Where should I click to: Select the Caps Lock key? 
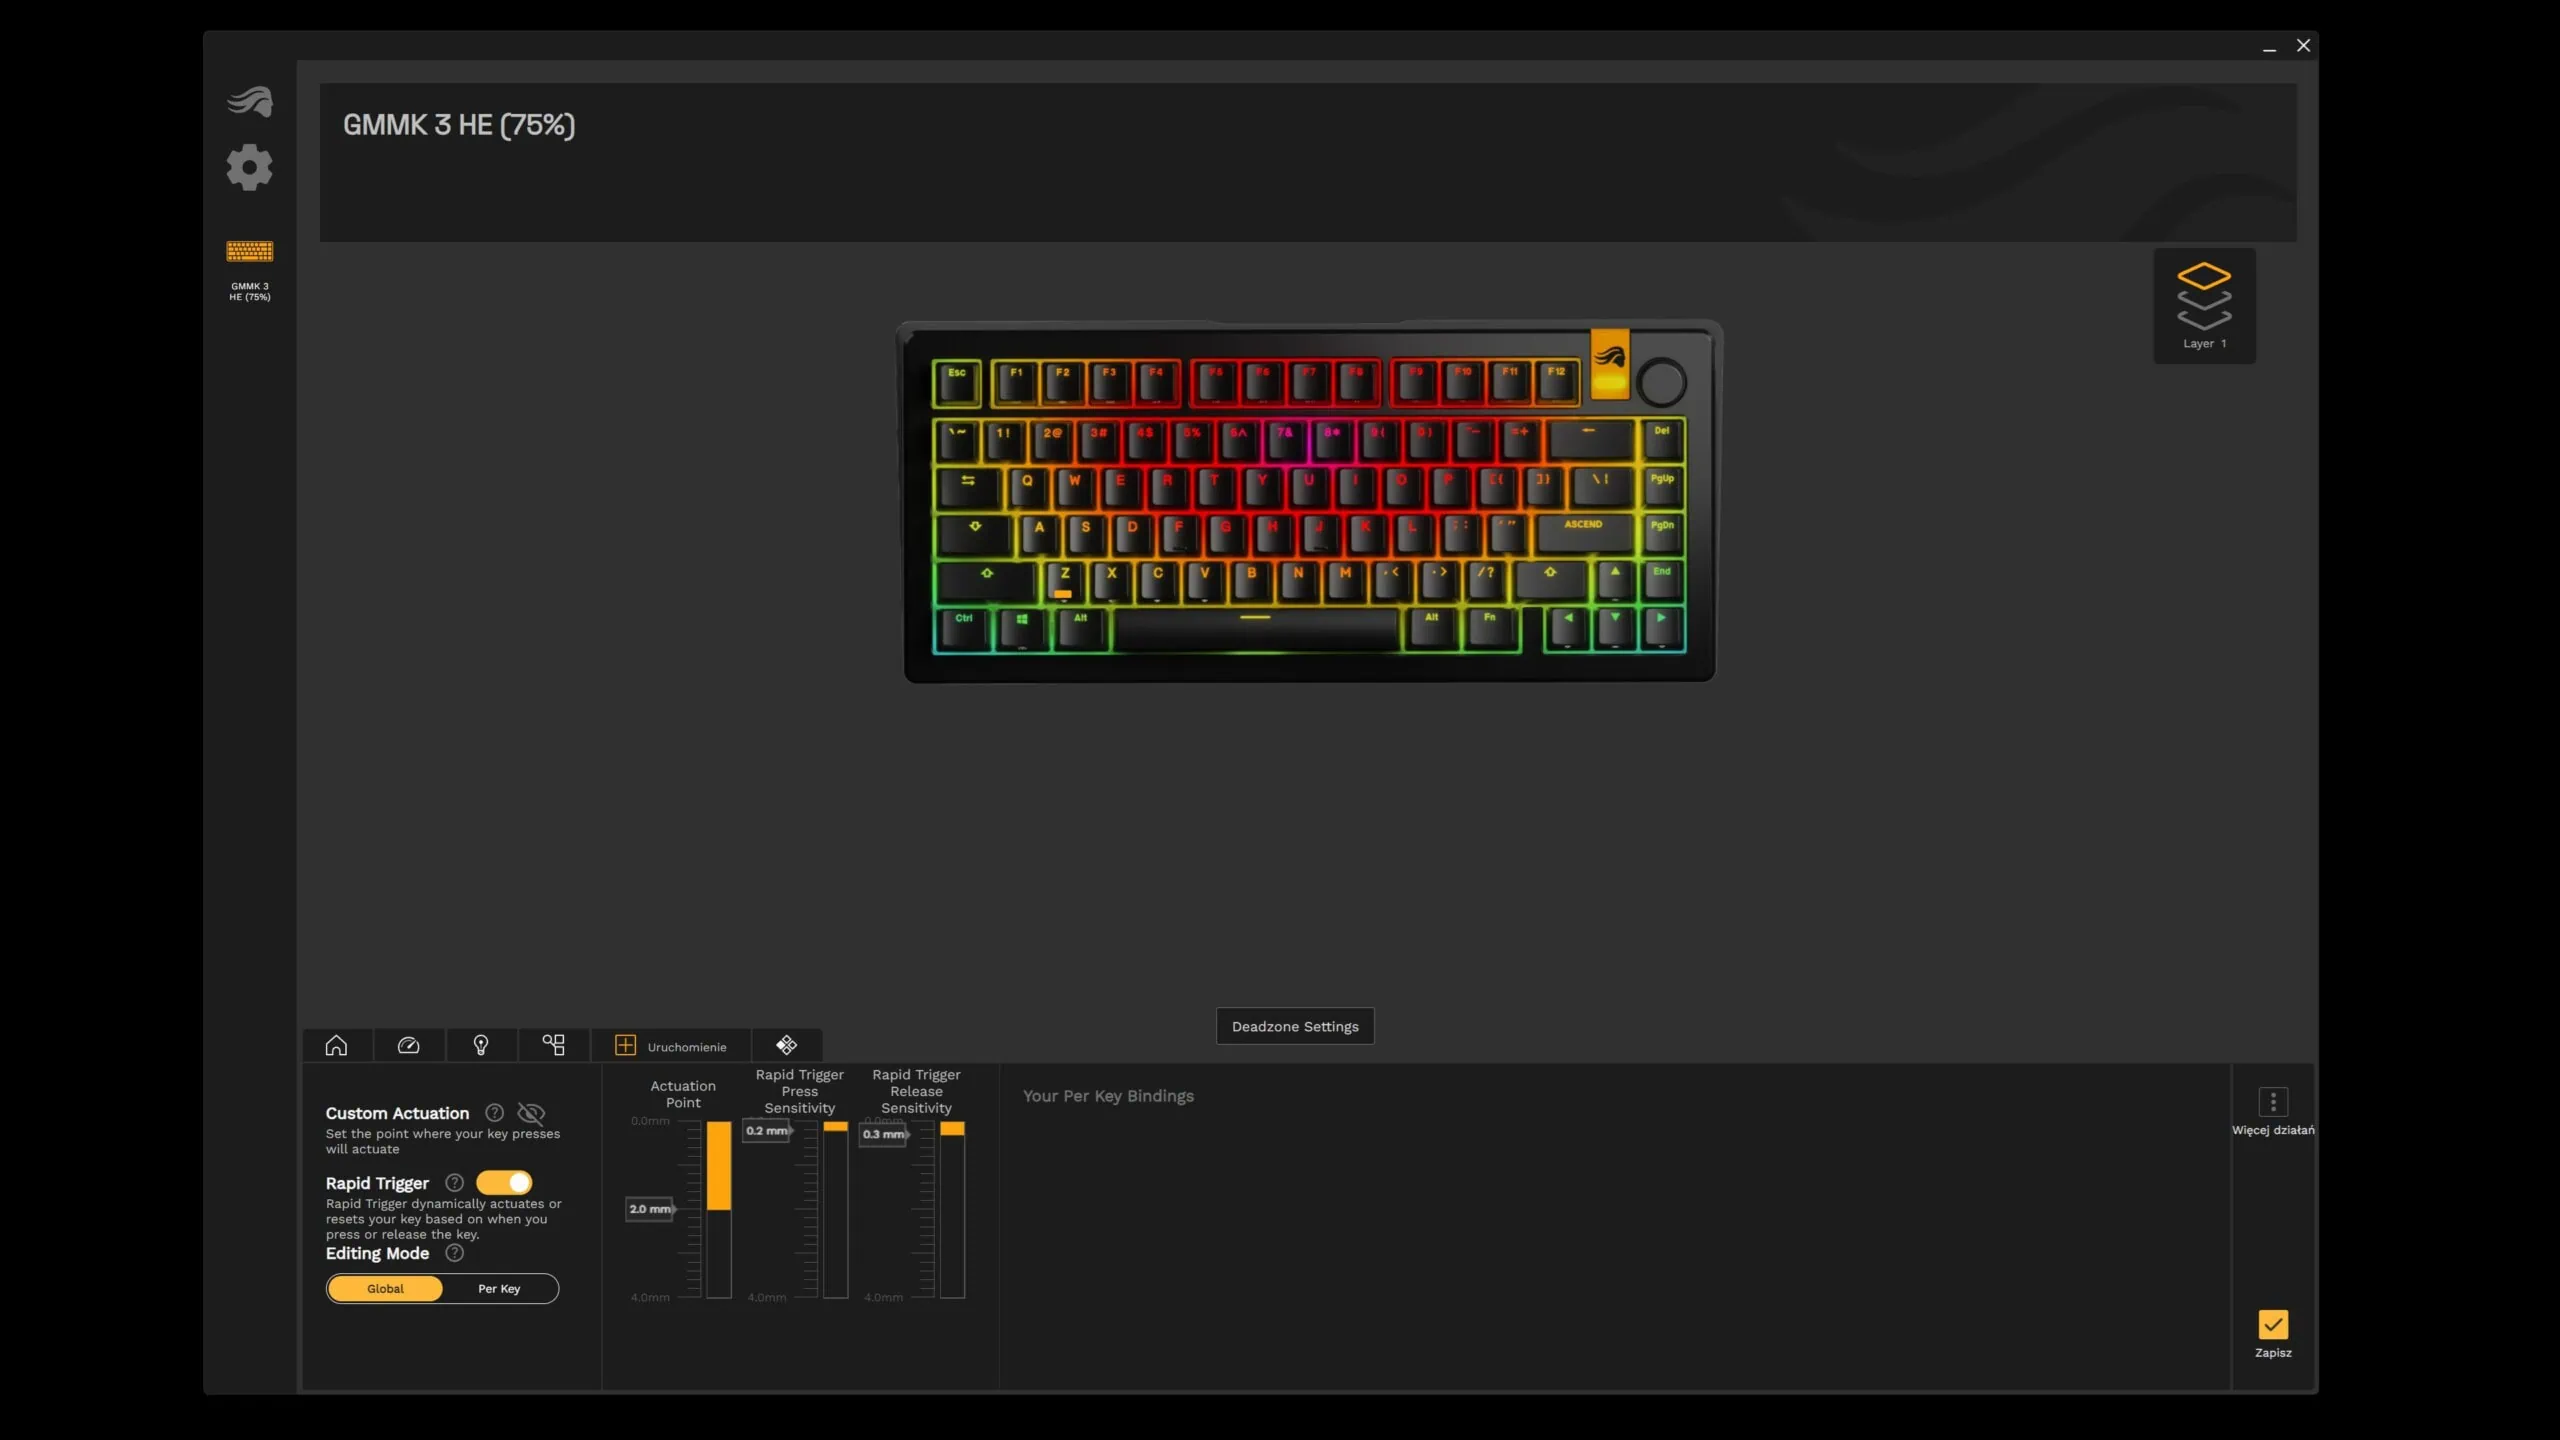click(x=975, y=534)
